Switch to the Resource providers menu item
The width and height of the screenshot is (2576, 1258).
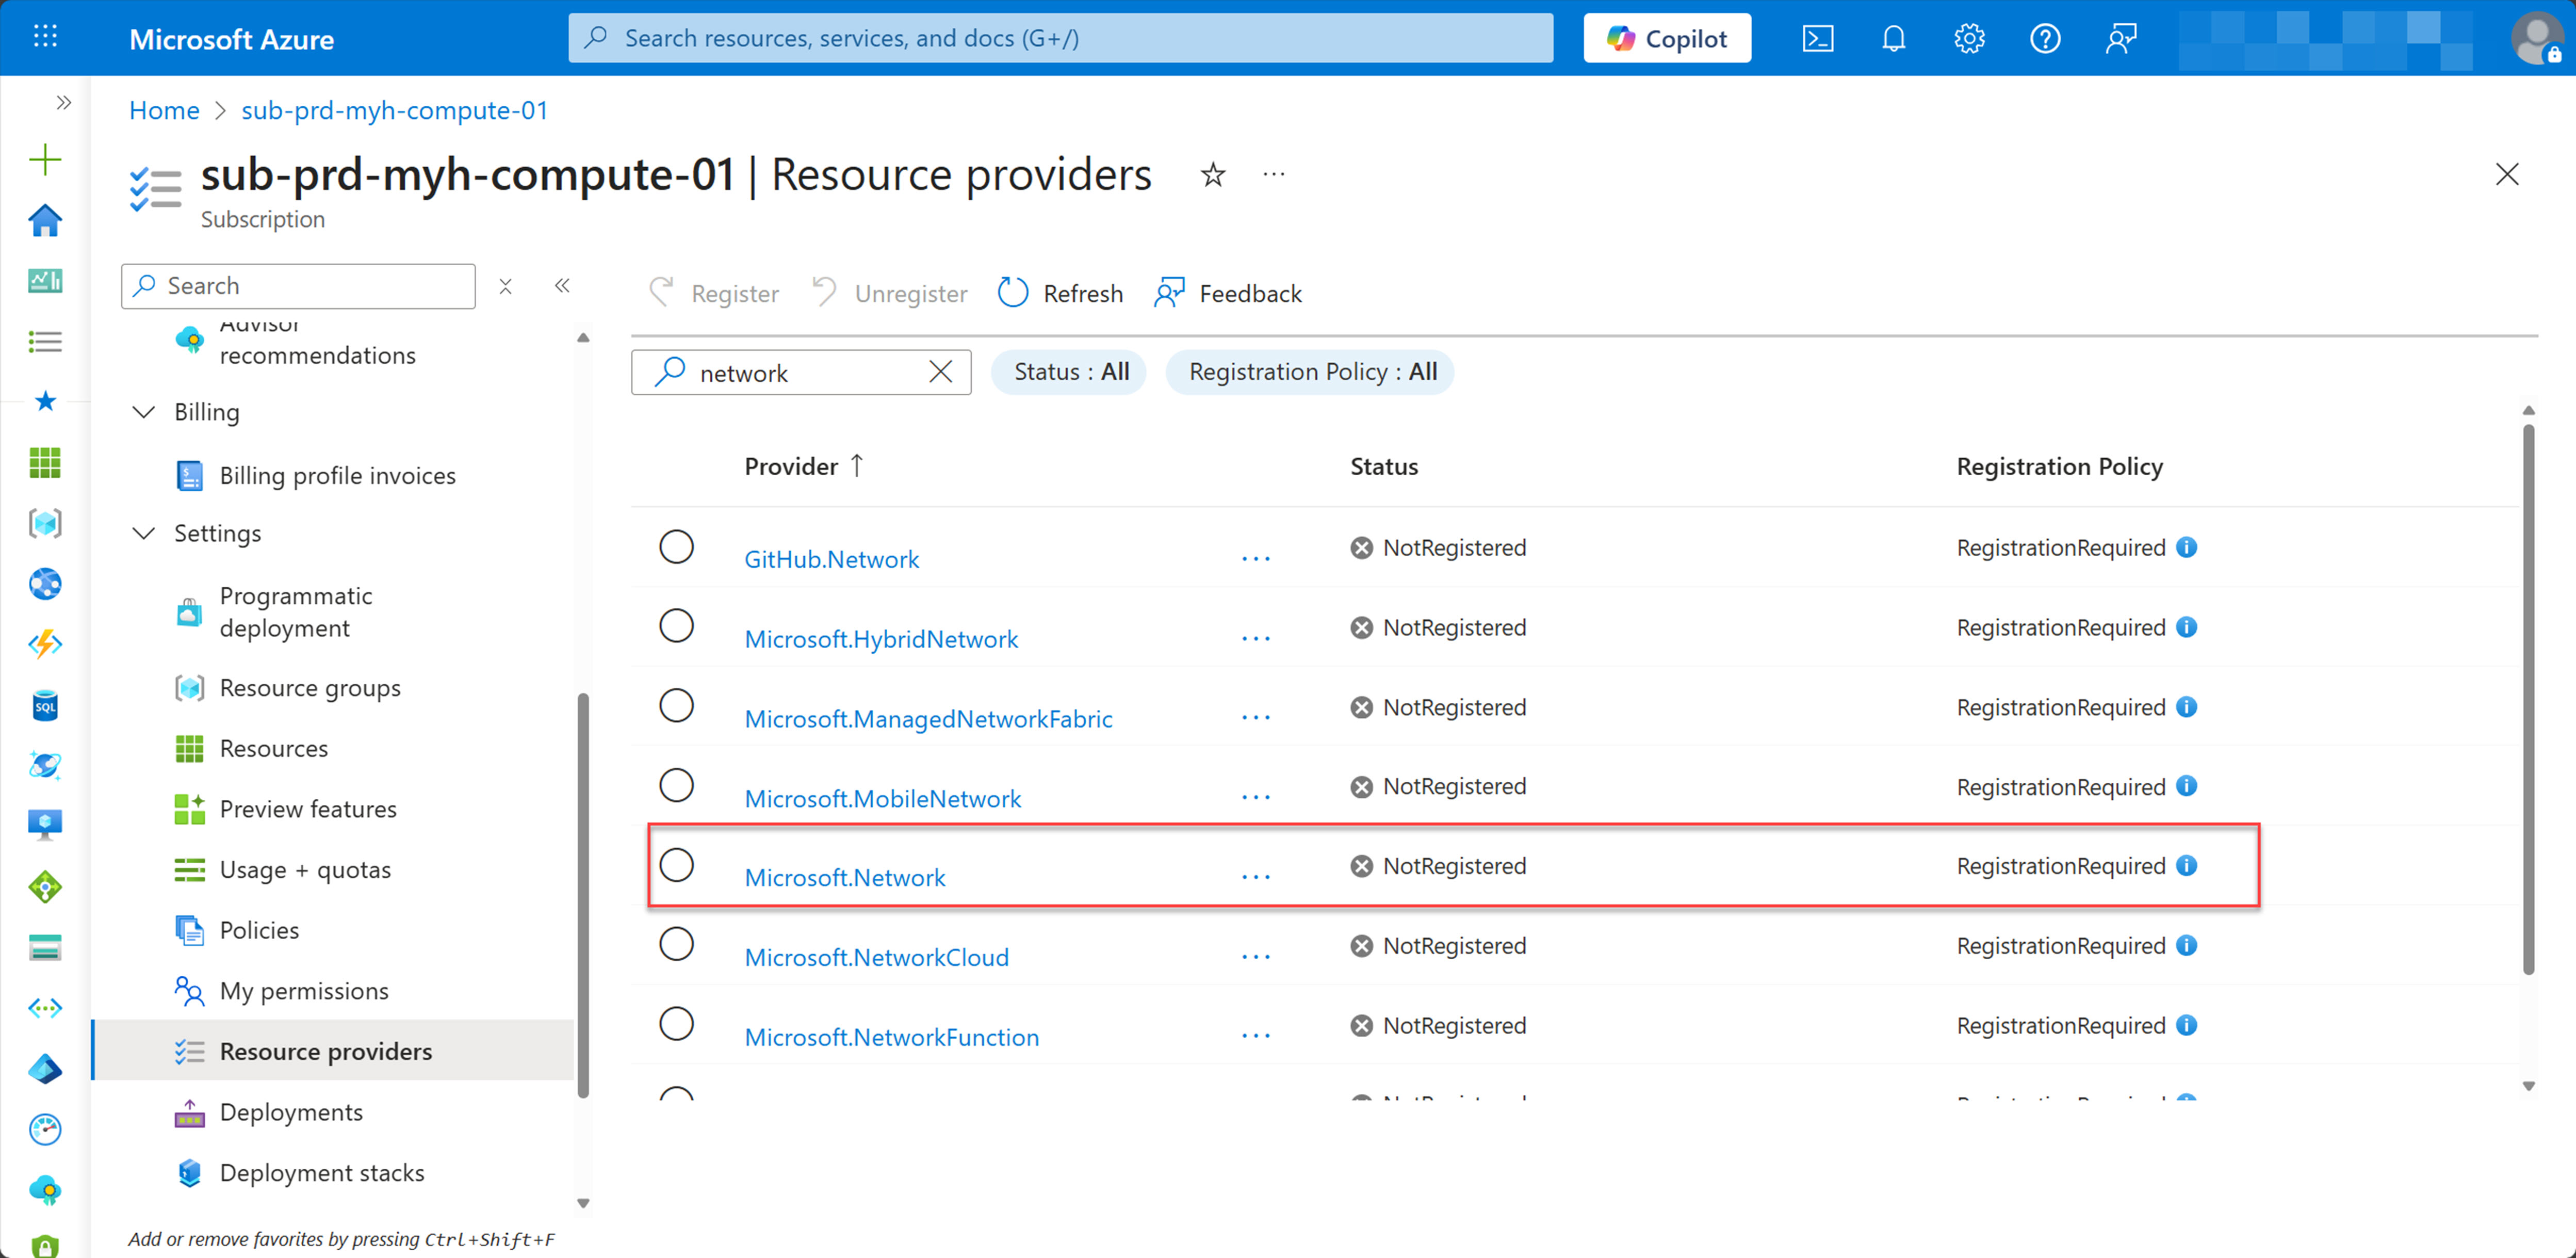pos(326,1051)
